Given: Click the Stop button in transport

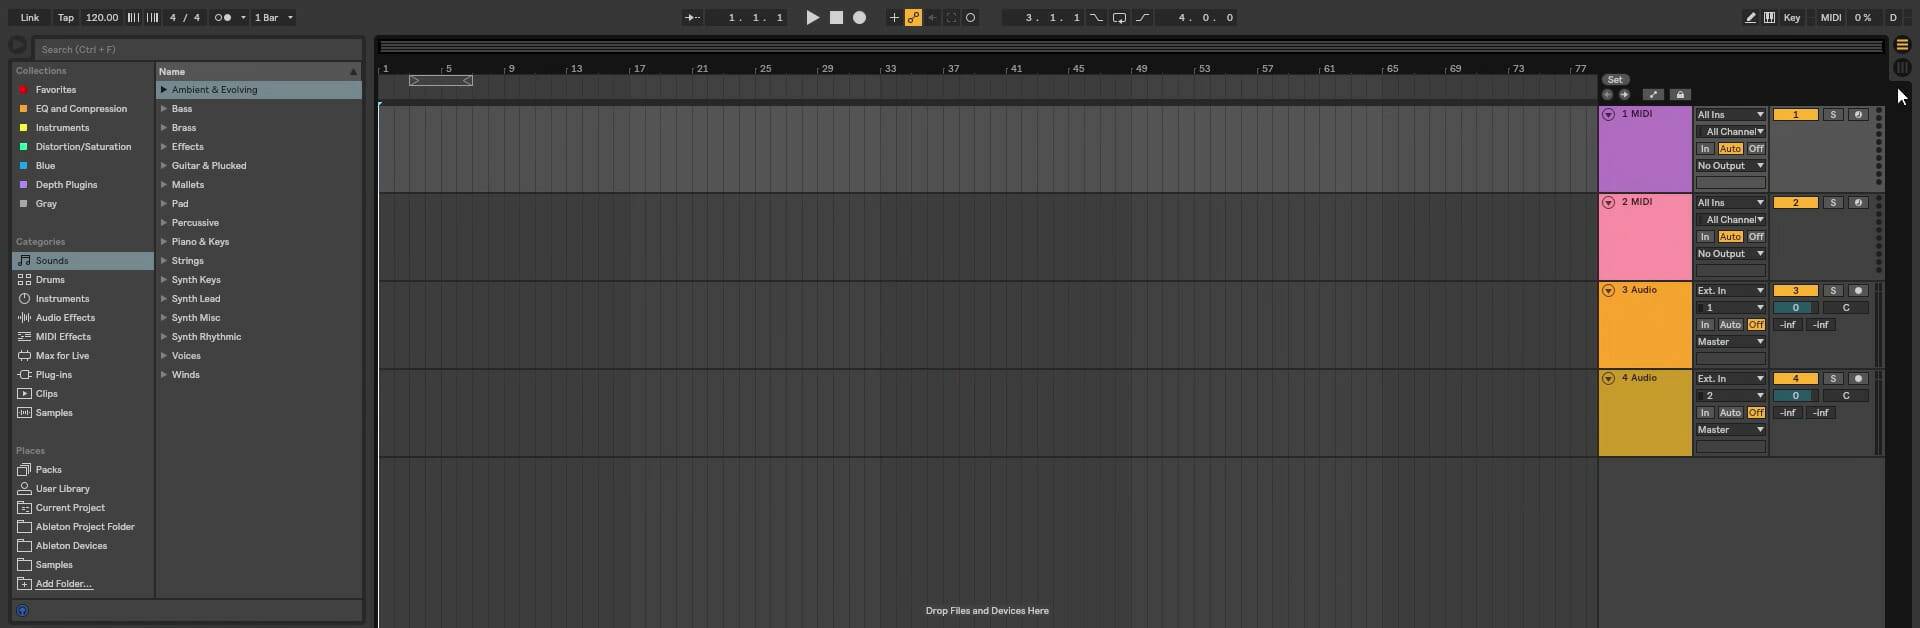Looking at the screenshot, I should pyautogui.click(x=836, y=18).
